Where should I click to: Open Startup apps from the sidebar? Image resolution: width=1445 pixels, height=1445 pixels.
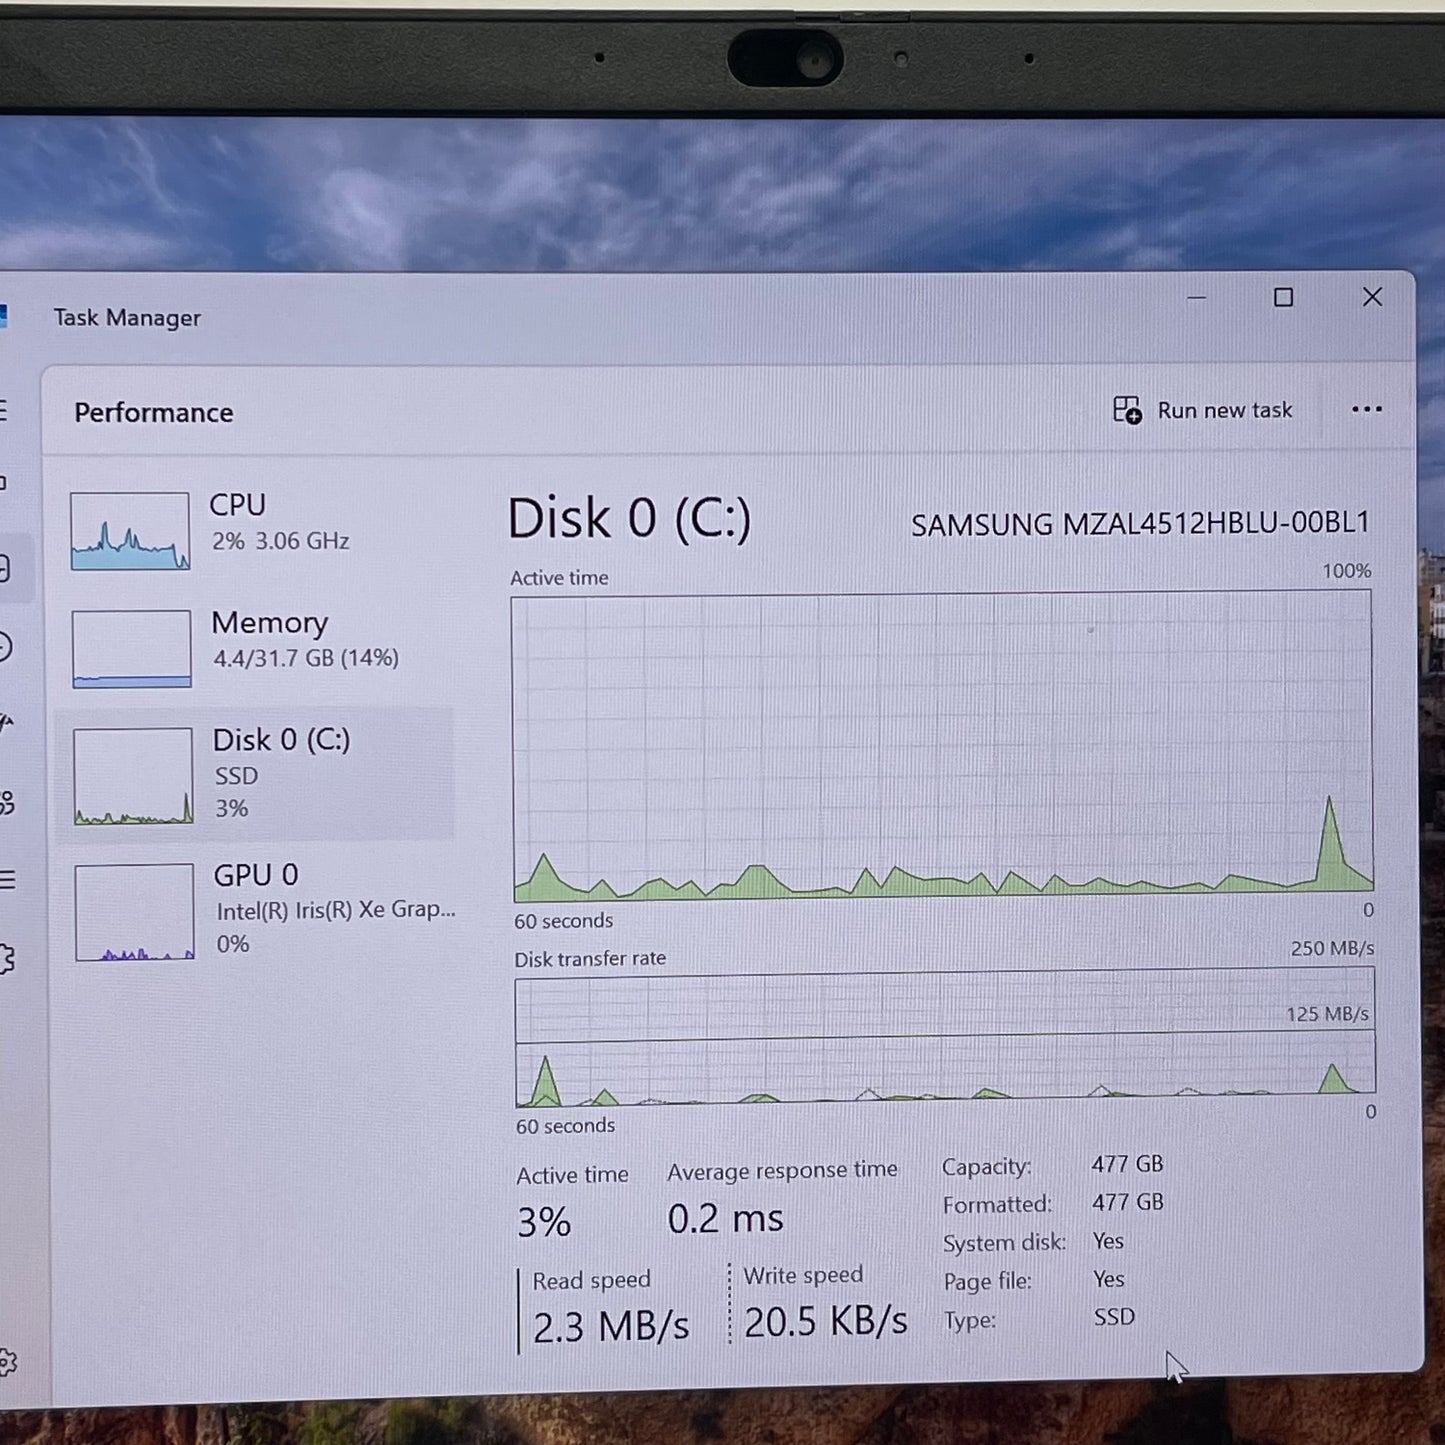tap(6, 723)
